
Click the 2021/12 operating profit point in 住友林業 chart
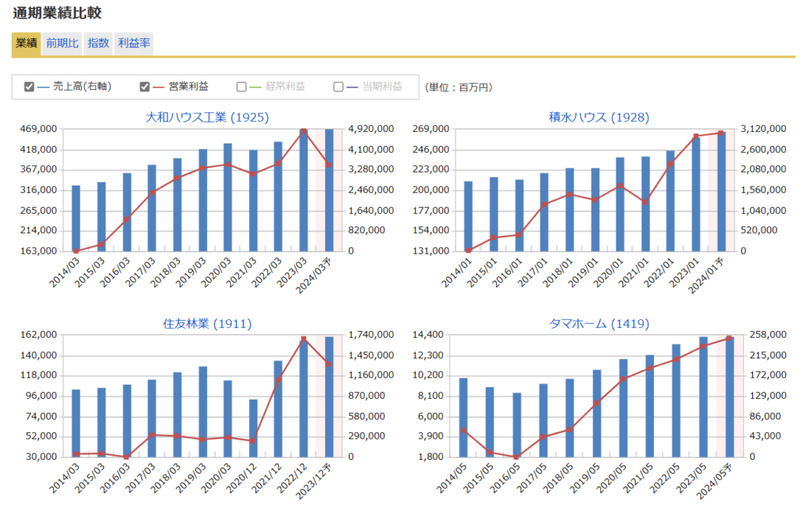pos(279,380)
